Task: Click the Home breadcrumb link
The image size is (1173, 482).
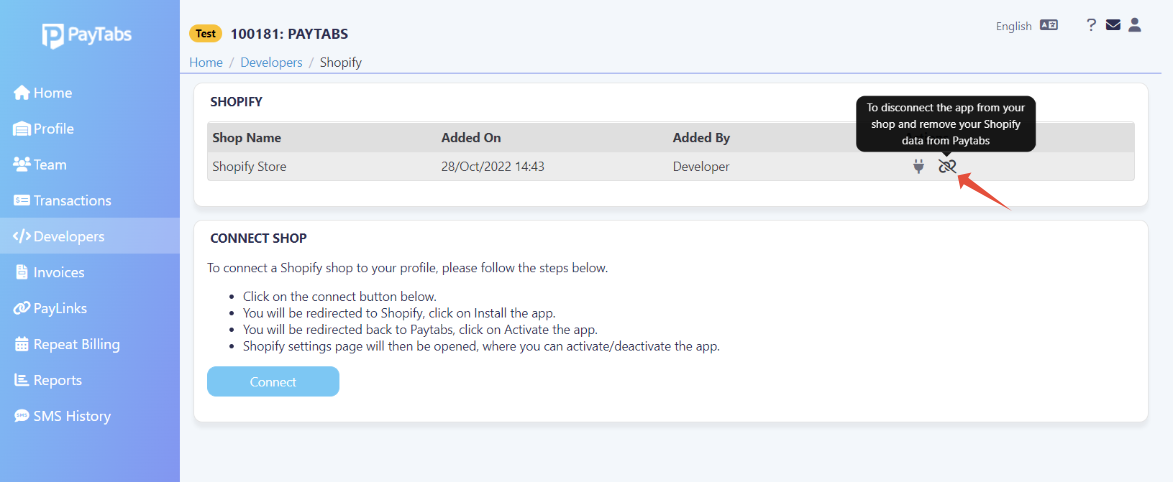Action: [206, 62]
